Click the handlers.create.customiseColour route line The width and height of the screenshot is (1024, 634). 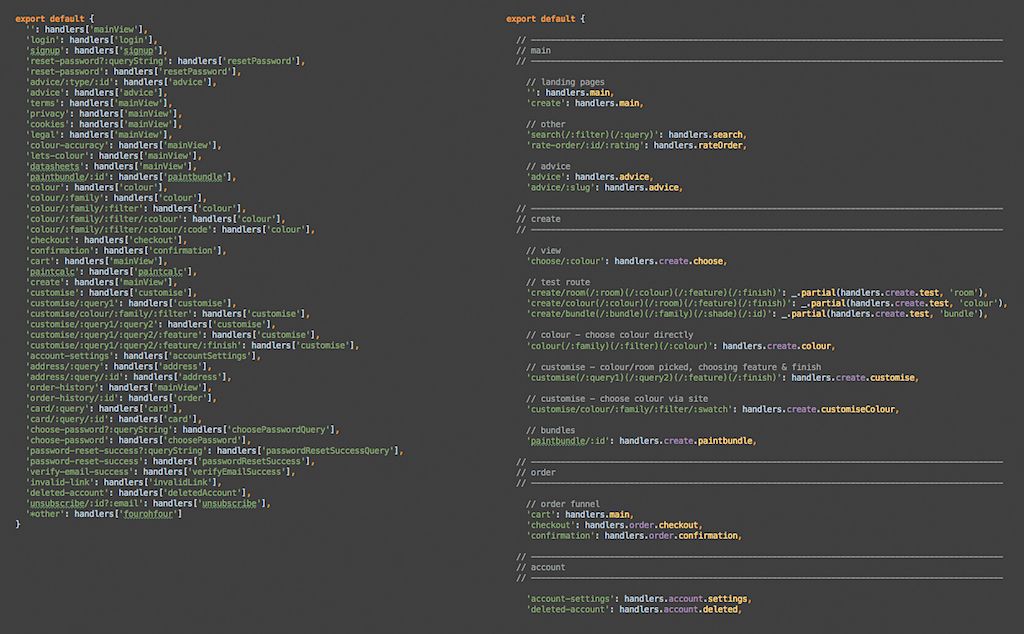point(713,409)
